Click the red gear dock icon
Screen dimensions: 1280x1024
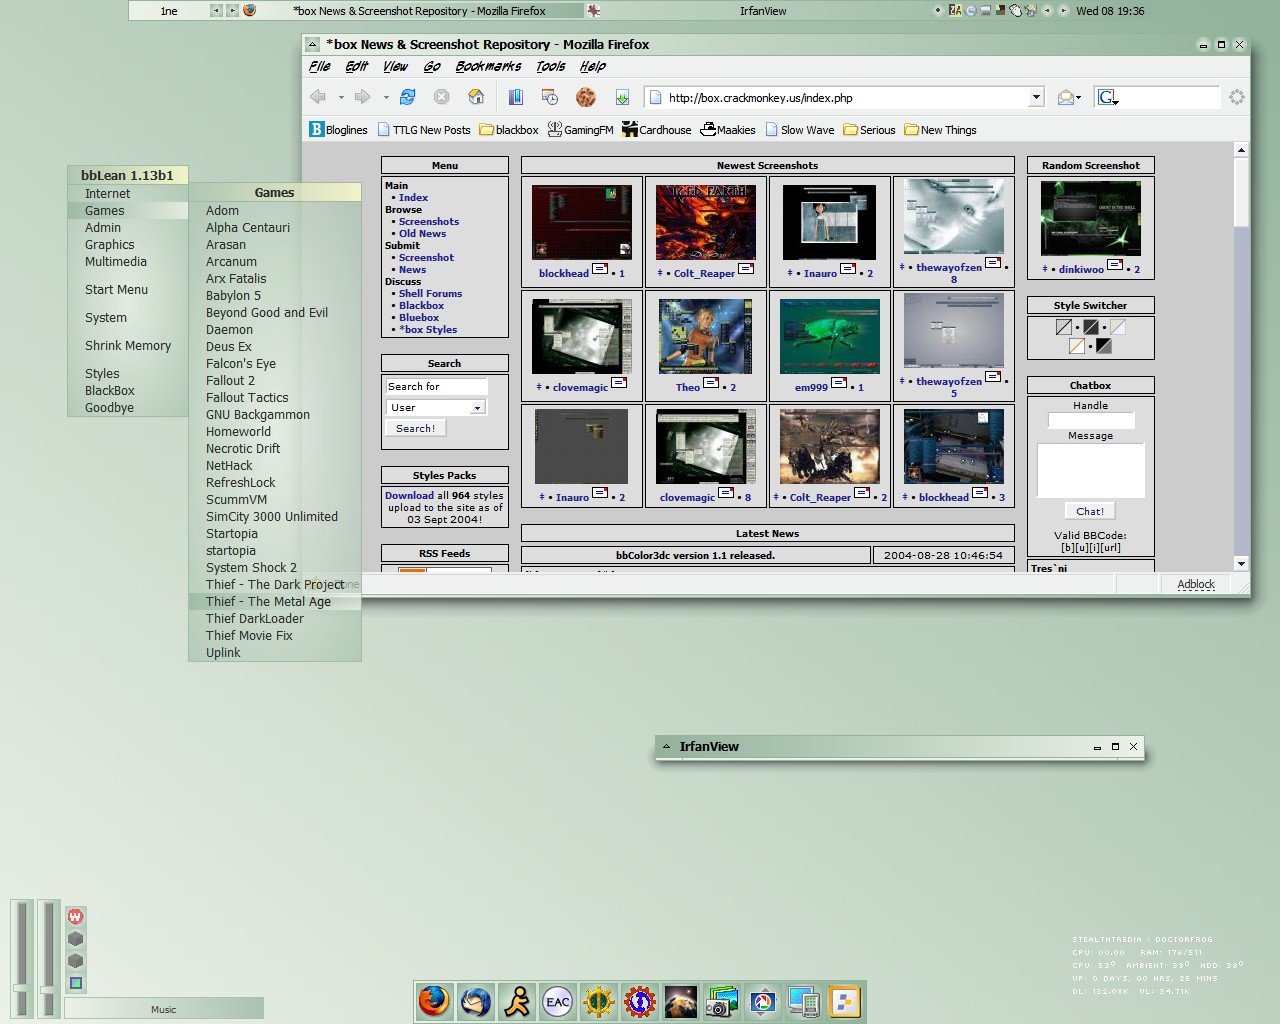point(640,1001)
